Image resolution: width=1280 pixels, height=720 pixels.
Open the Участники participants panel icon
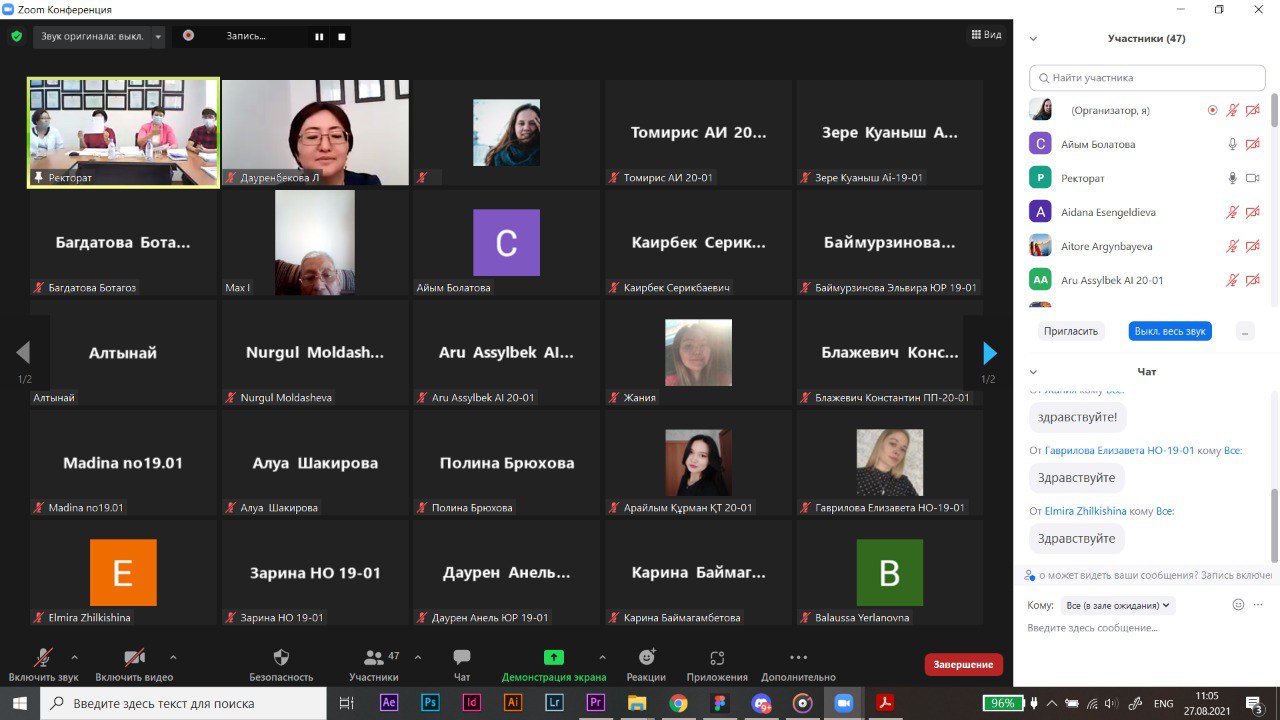(x=374, y=657)
